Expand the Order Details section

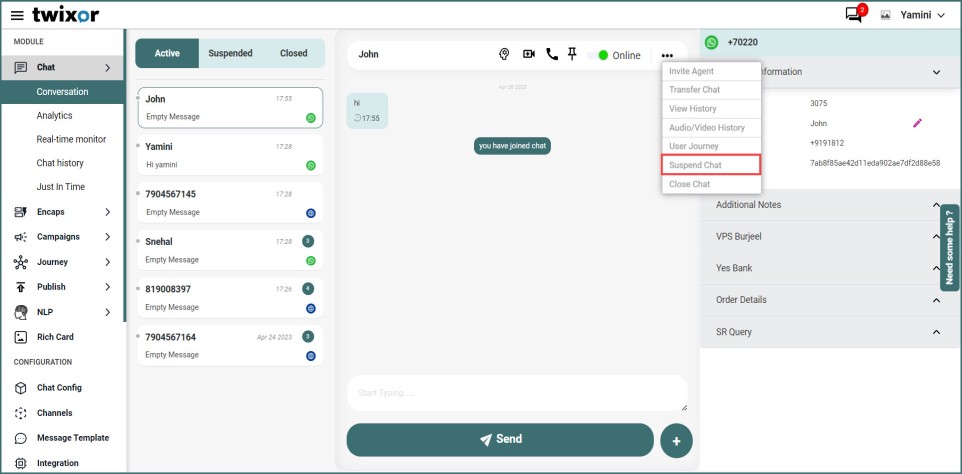[826, 300]
